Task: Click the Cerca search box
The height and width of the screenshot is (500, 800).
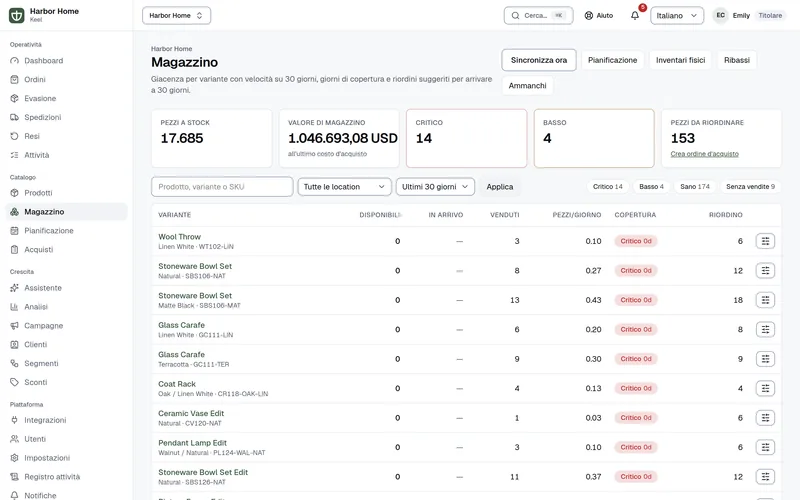Action: 538,15
